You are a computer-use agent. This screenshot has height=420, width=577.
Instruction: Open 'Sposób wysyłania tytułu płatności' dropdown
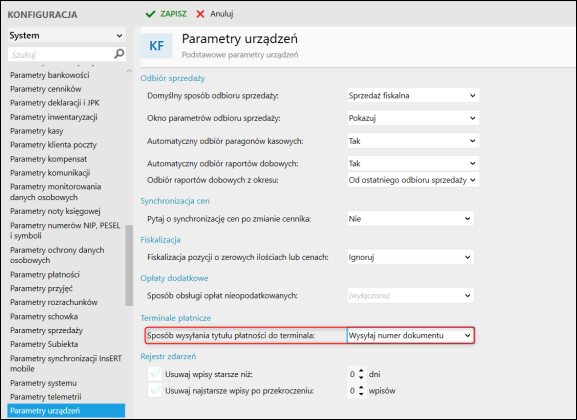point(411,335)
